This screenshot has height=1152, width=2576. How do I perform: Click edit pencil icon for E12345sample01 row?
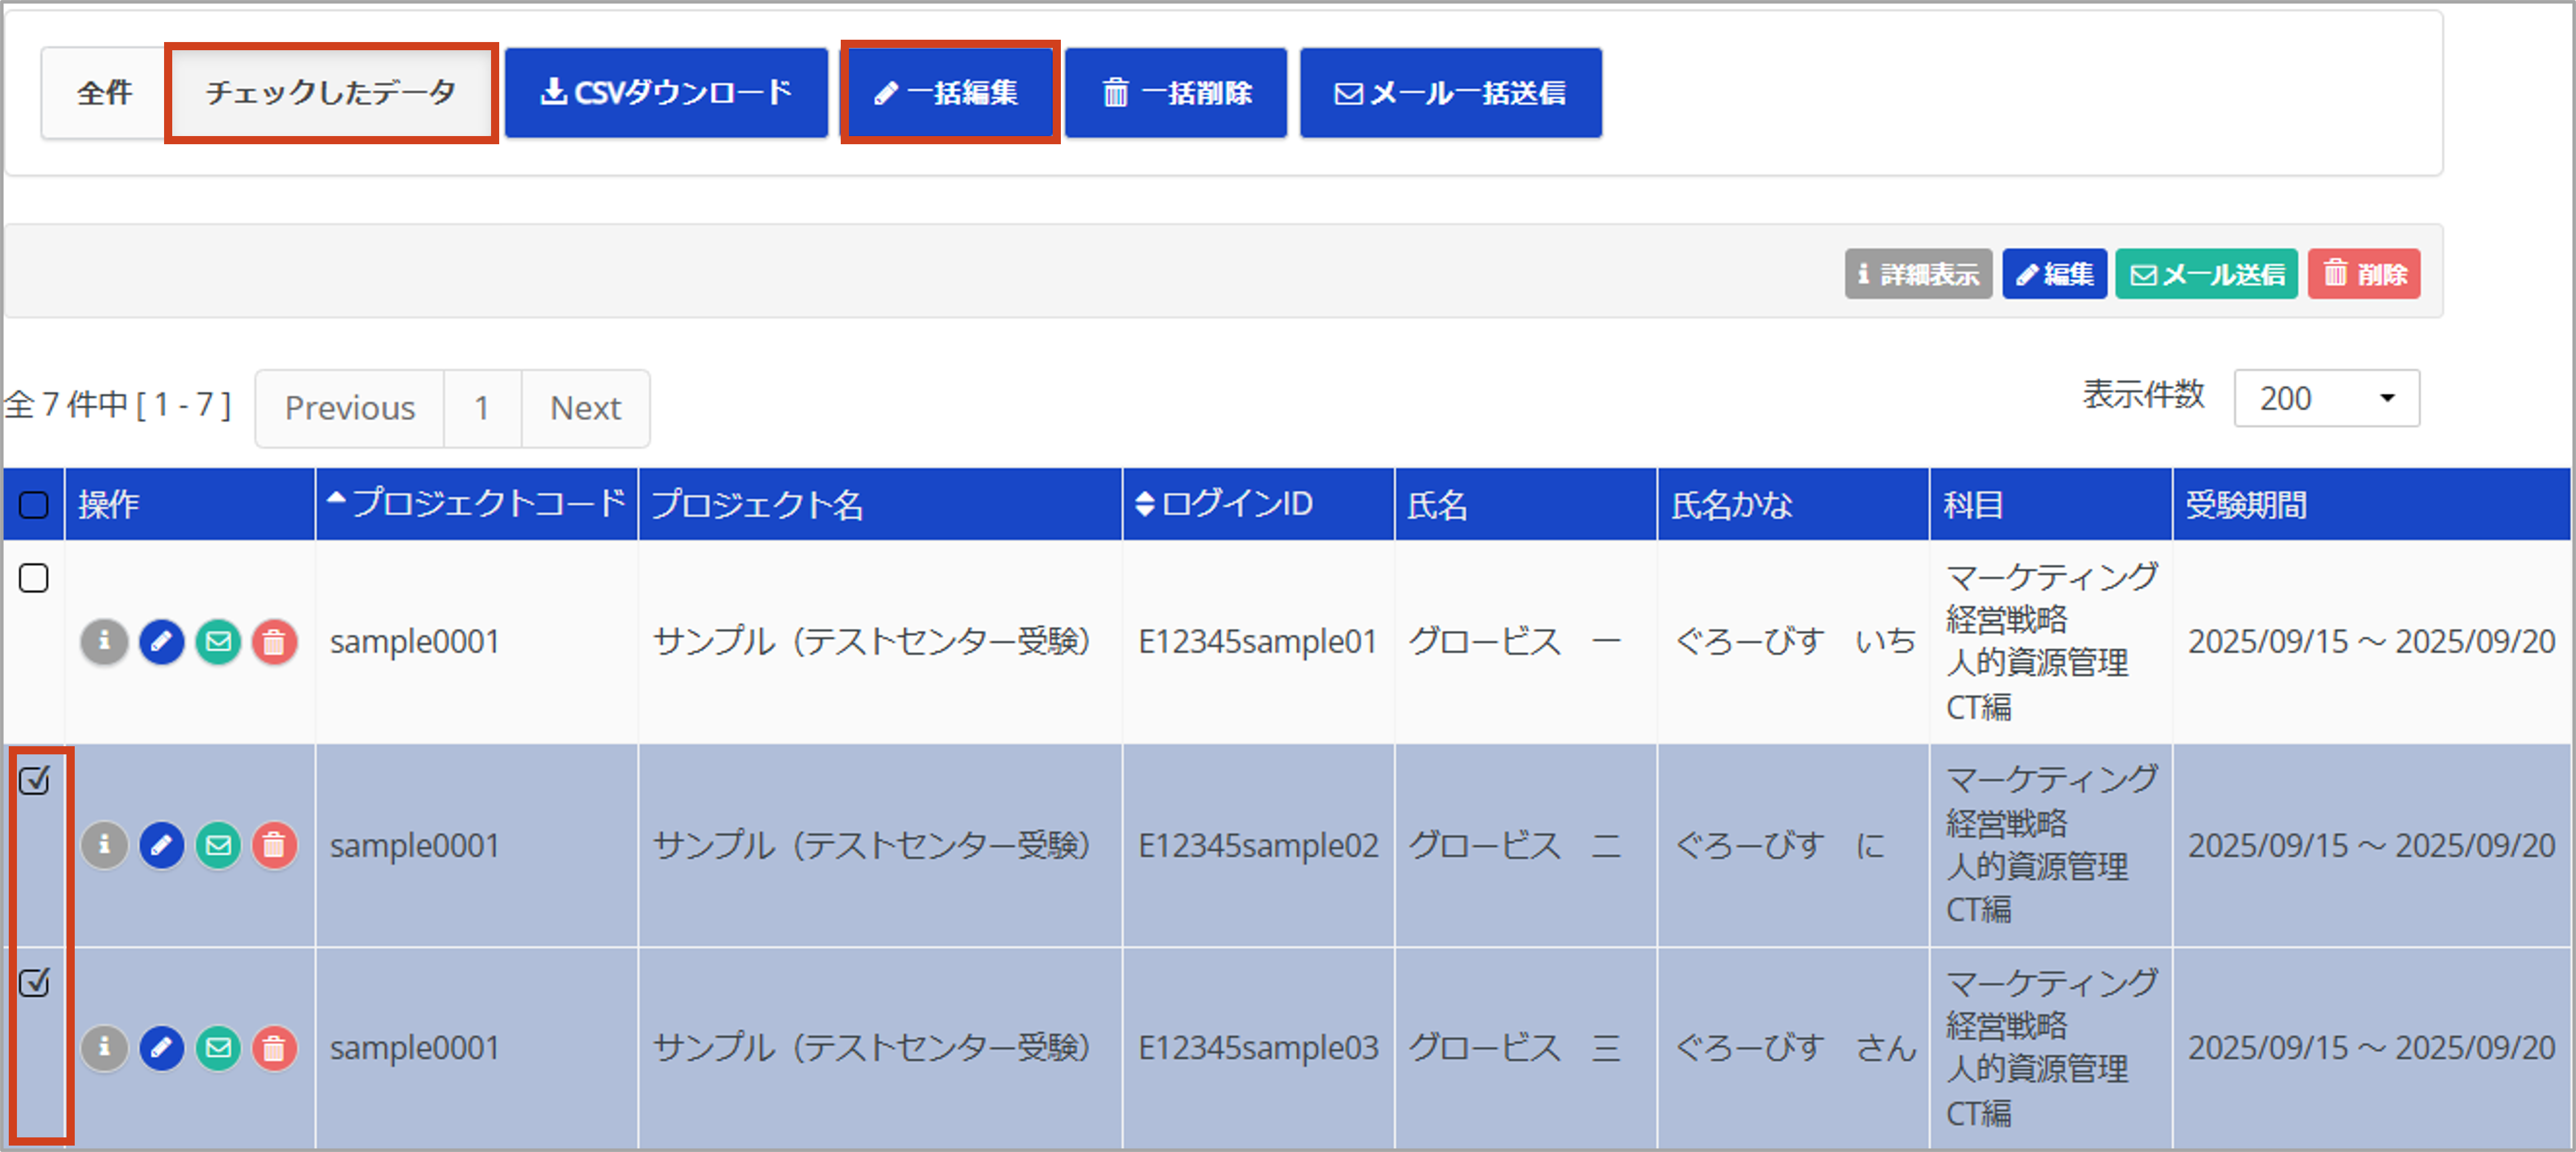tap(162, 642)
